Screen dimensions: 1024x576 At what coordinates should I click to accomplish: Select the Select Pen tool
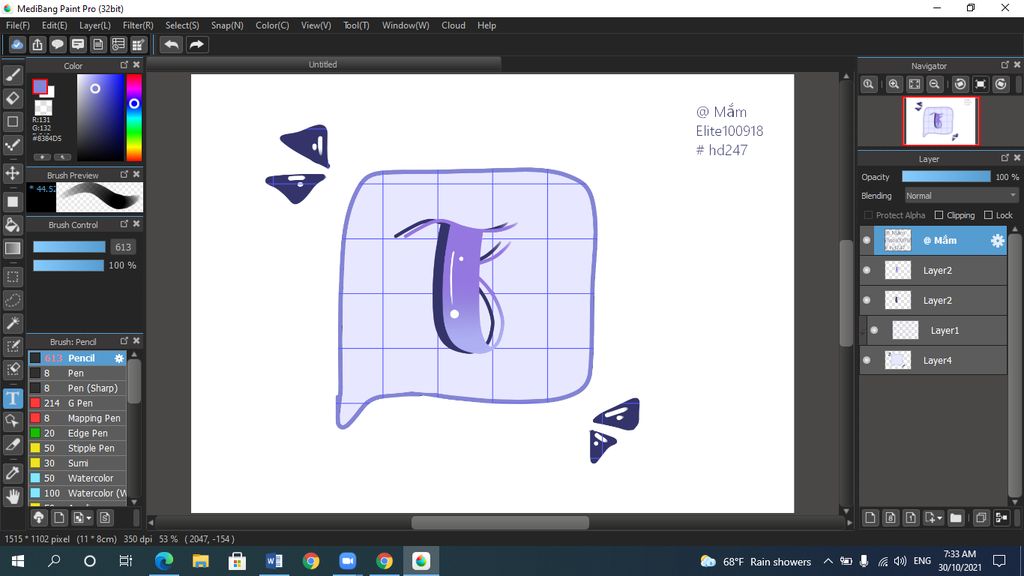tap(12, 346)
